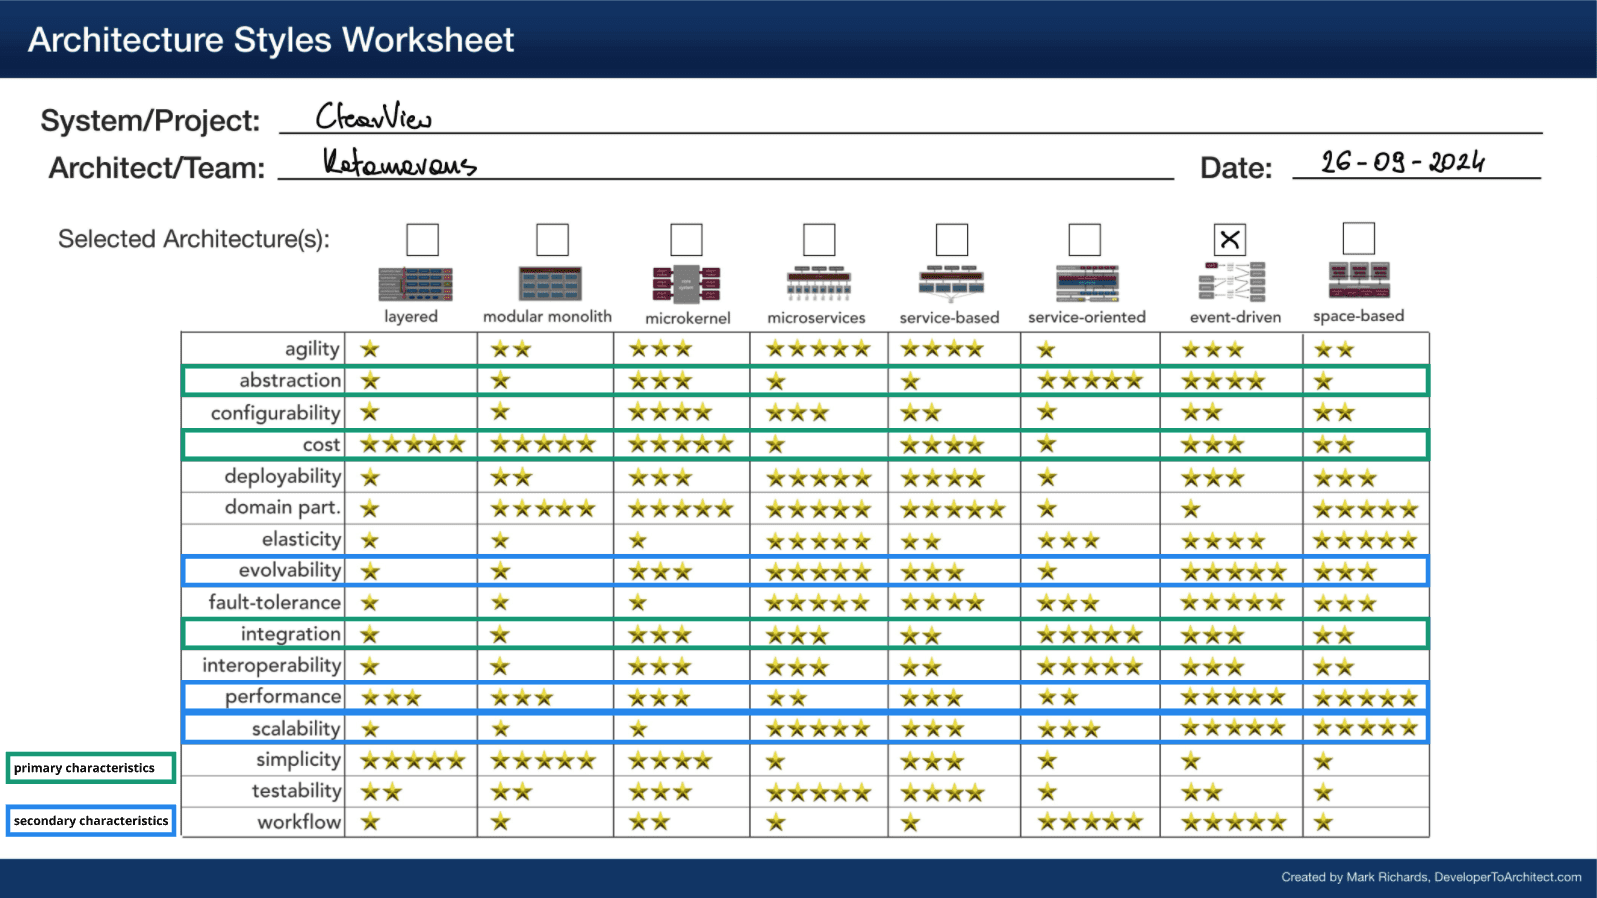Image resolution: width=1597 pixels, height=898 pixels.
Task: Click the secondary characteristics legend box
Action: 91,821
